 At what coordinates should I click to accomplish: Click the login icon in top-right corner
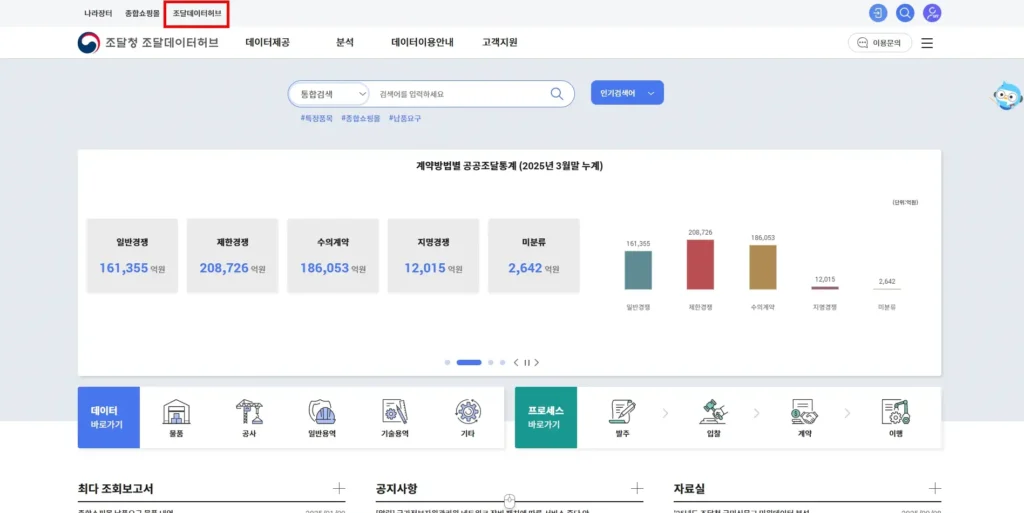click(877, 13)
